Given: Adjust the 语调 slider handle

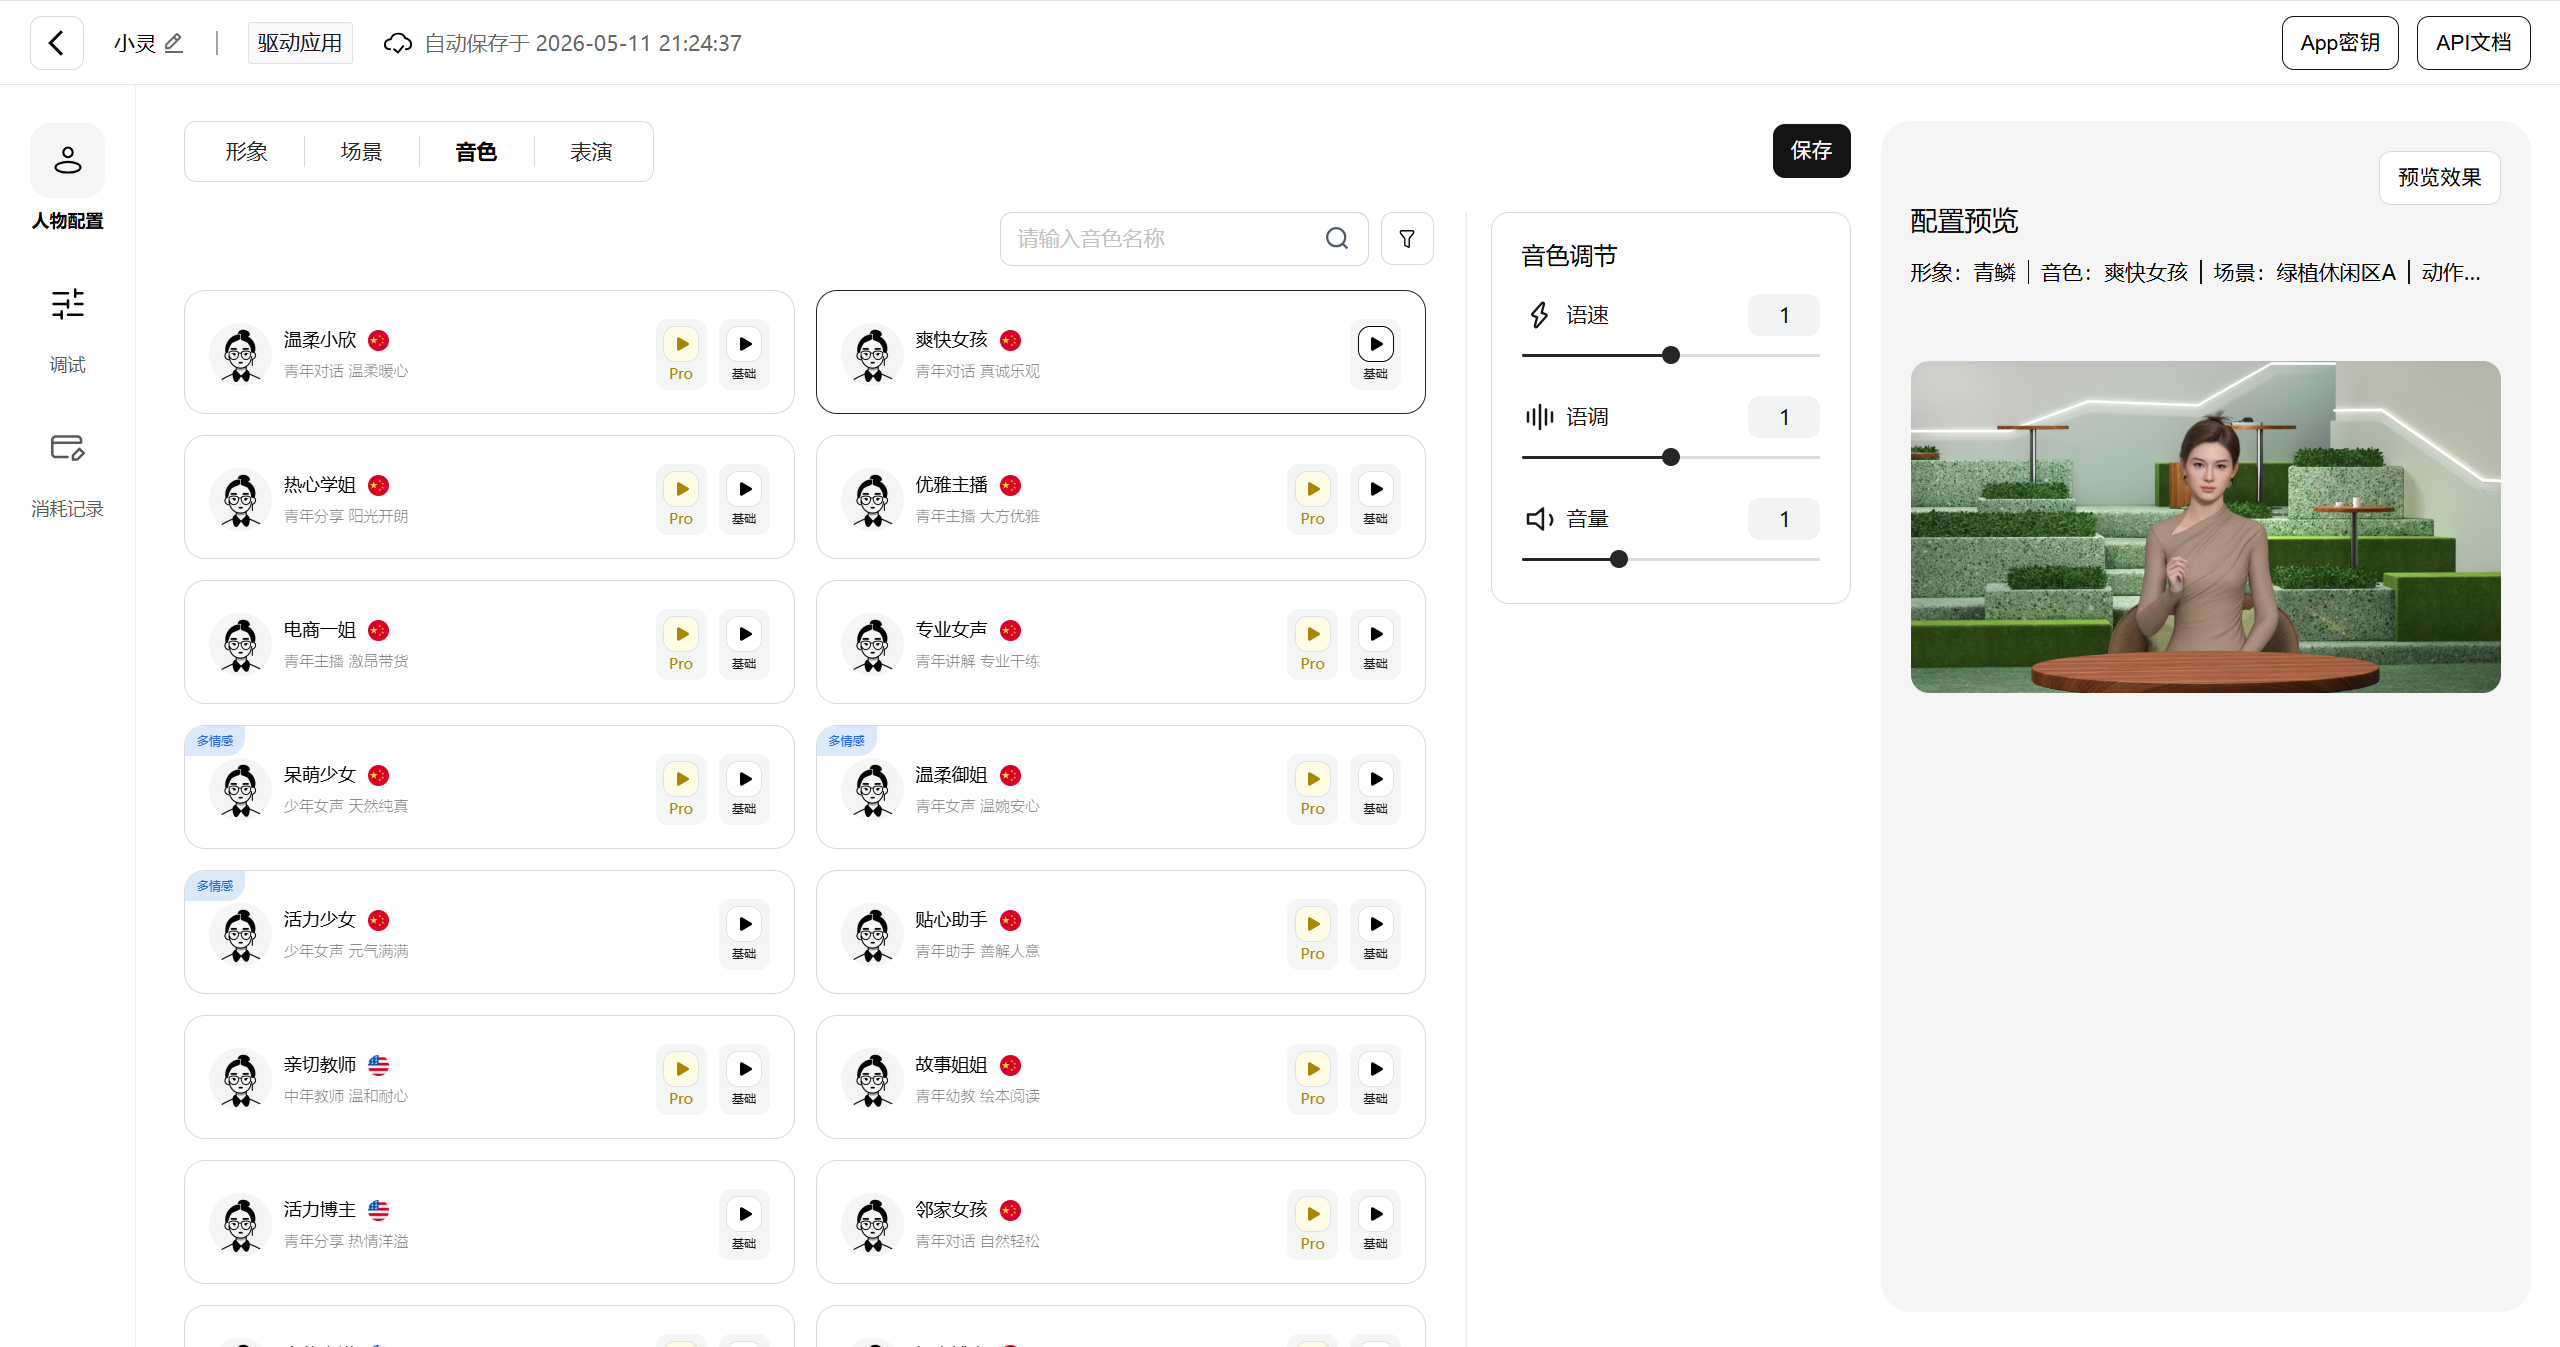Looking at the screenshot, I should coord(1670,457).
